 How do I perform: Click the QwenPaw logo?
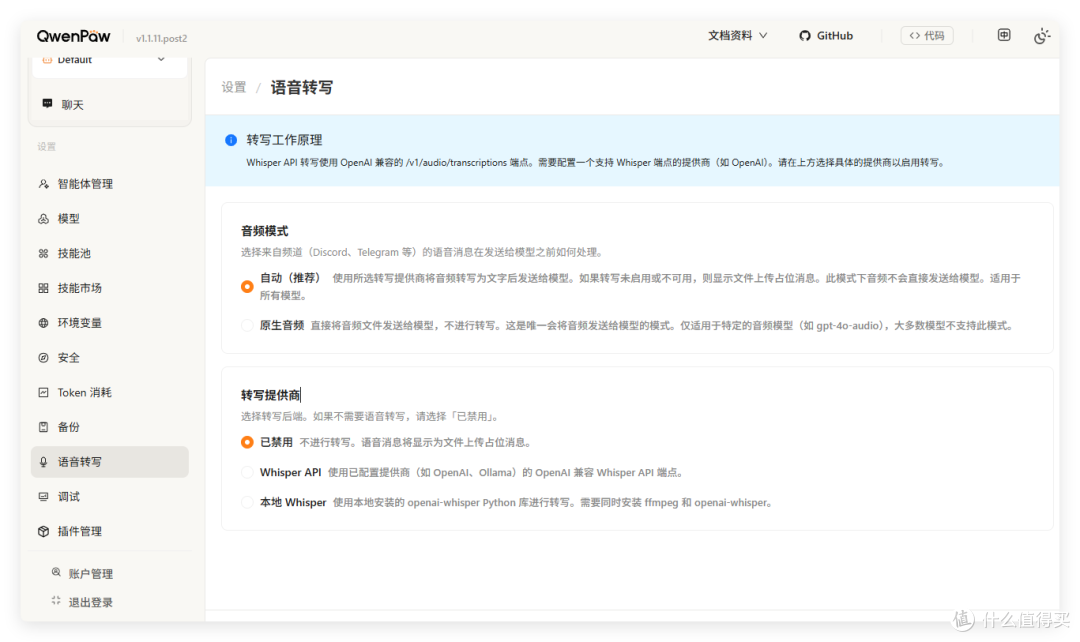pos(73,37)
